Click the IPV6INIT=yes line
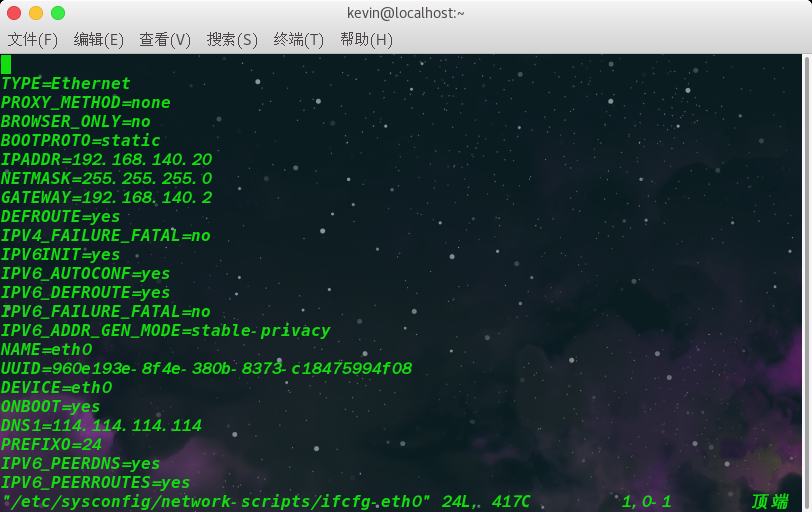812x512 pixels. click(60, 255)
